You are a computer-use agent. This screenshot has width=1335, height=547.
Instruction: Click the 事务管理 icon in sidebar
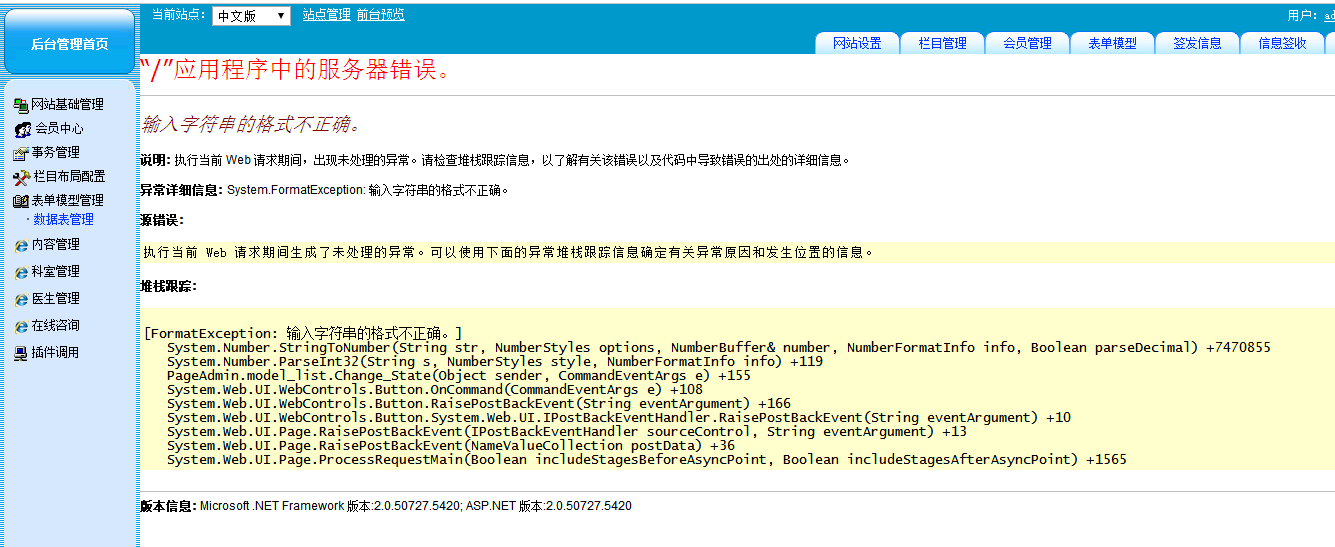point(20,153)
